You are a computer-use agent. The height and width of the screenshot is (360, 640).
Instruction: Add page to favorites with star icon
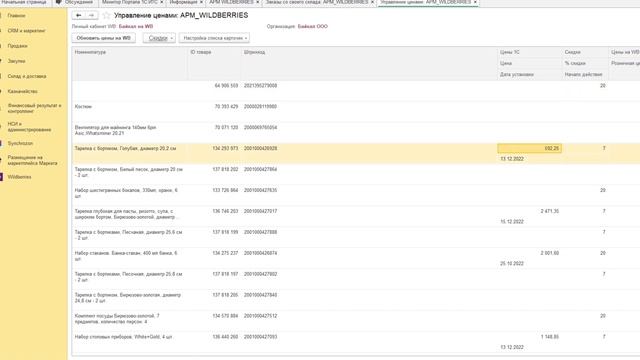107,16
